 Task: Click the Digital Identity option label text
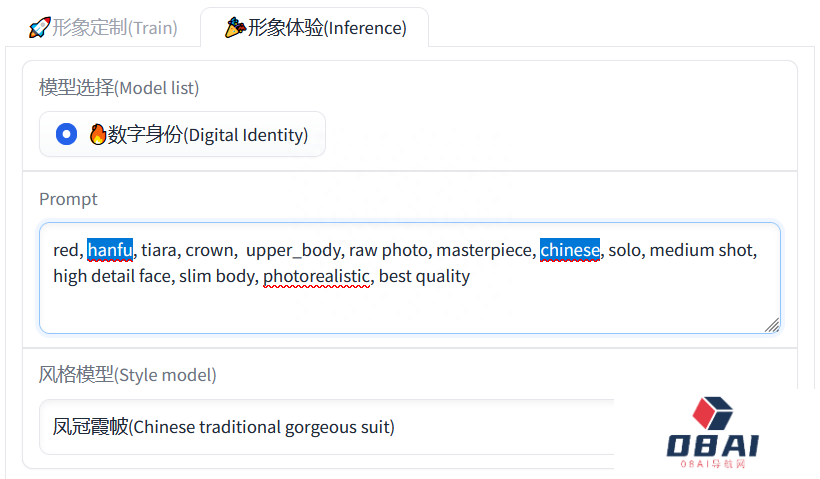(x=208, y=134)
